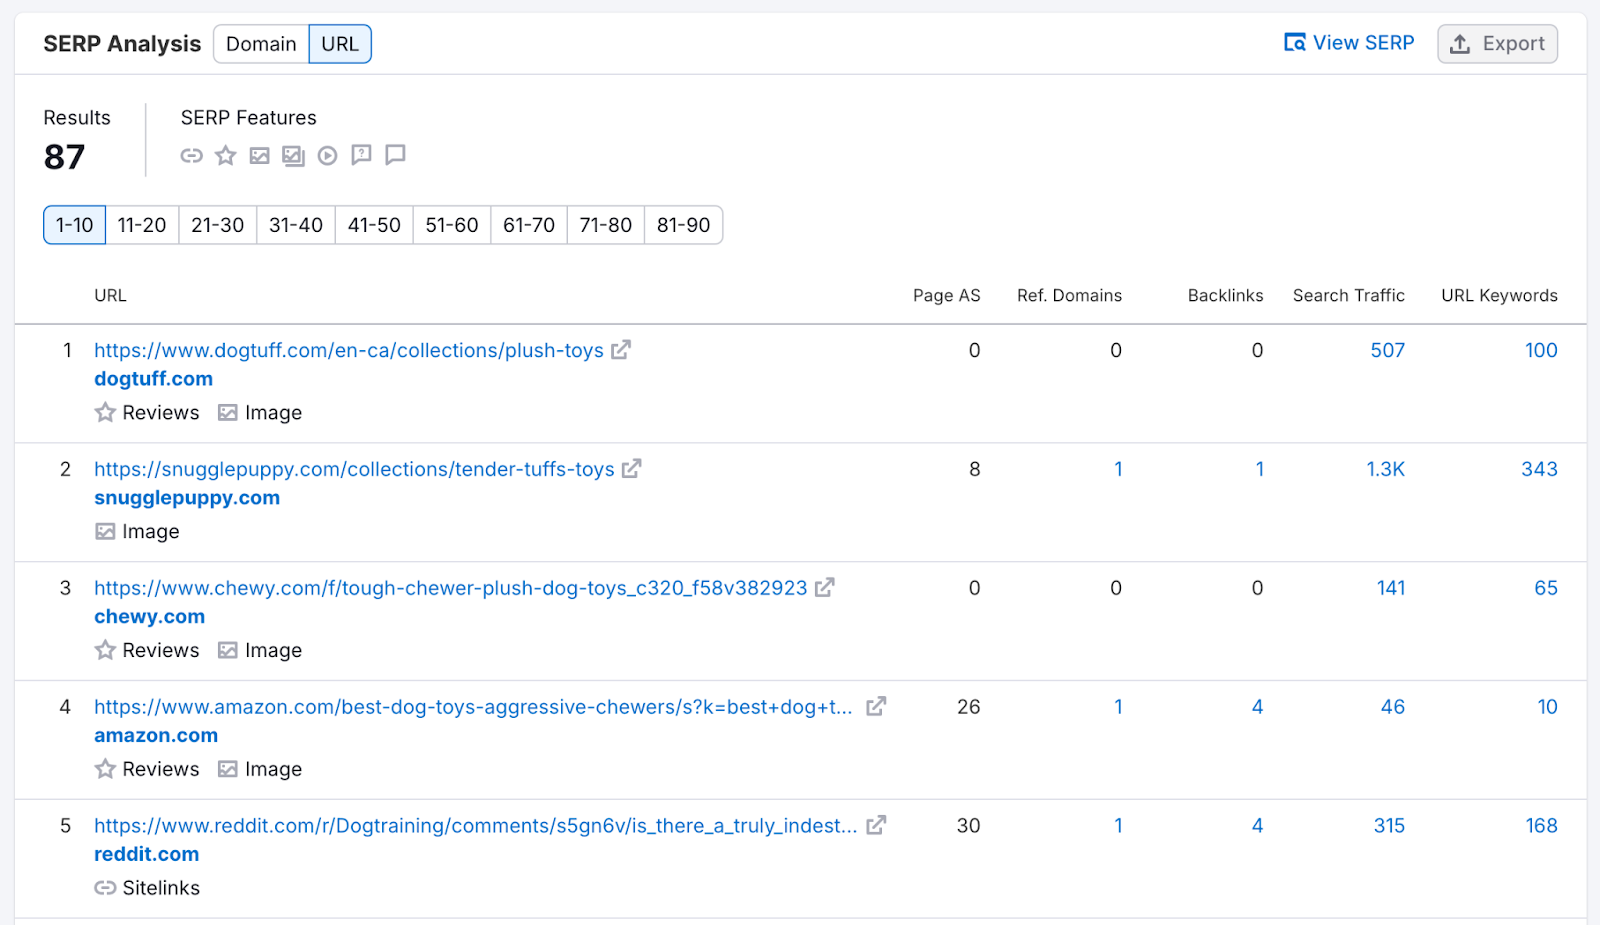The image size is (1600, 925).
Task: Click the URL Keywords column header
Action: point(1499,295)
